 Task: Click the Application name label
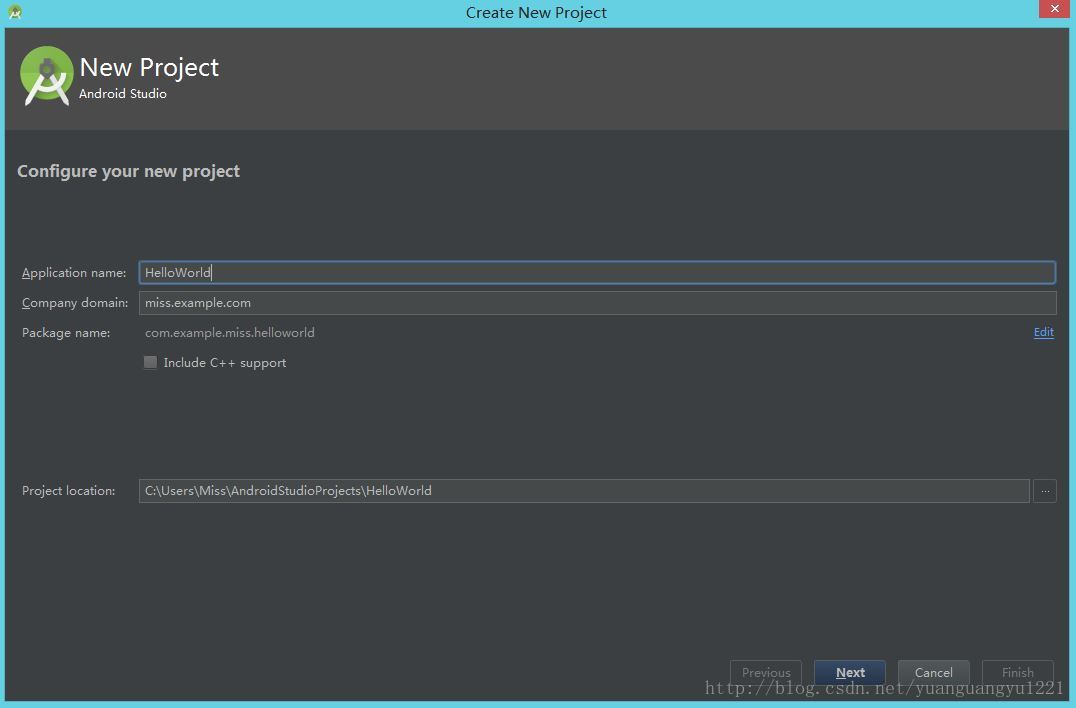(74, 273)
